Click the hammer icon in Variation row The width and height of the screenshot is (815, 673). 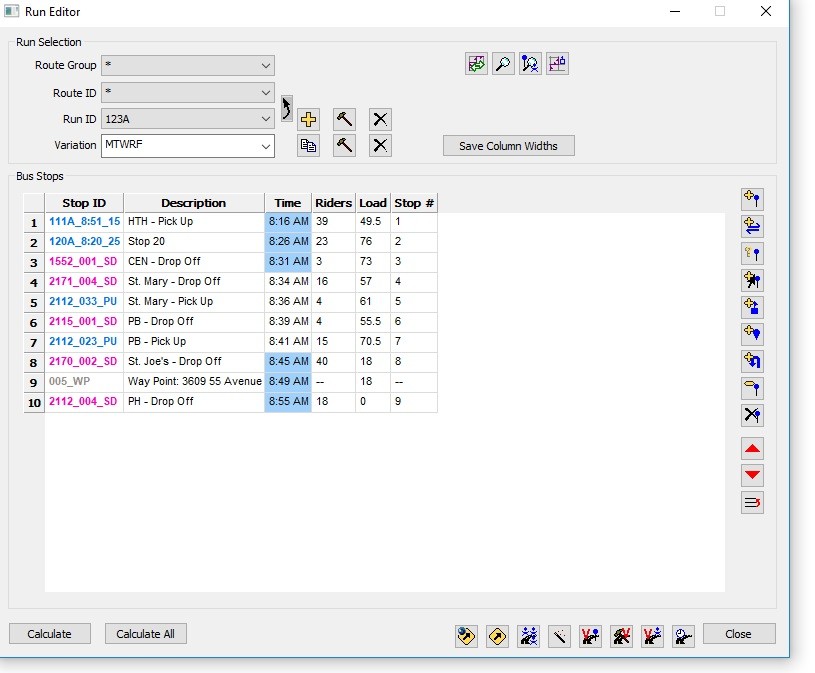click(344, 146)
